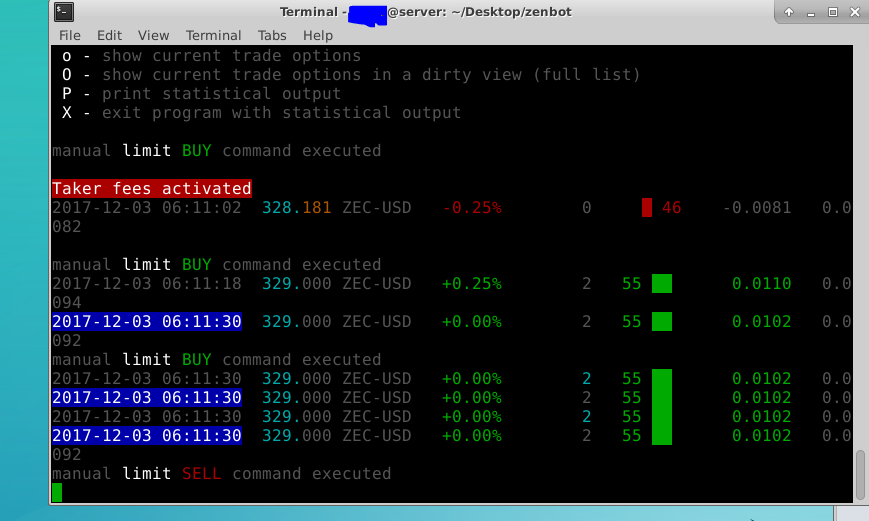Click the -0.0081 value
The width and height of the screenshot is (869, 521).
point(757,208)
